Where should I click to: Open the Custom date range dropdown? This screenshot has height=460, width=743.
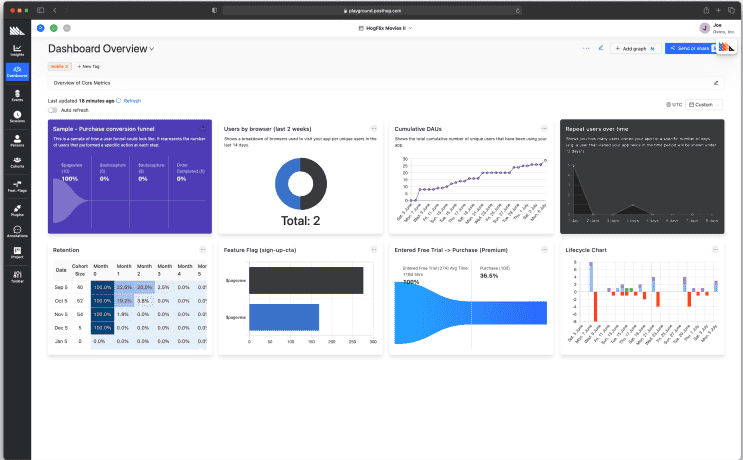(x=704, y=105)
